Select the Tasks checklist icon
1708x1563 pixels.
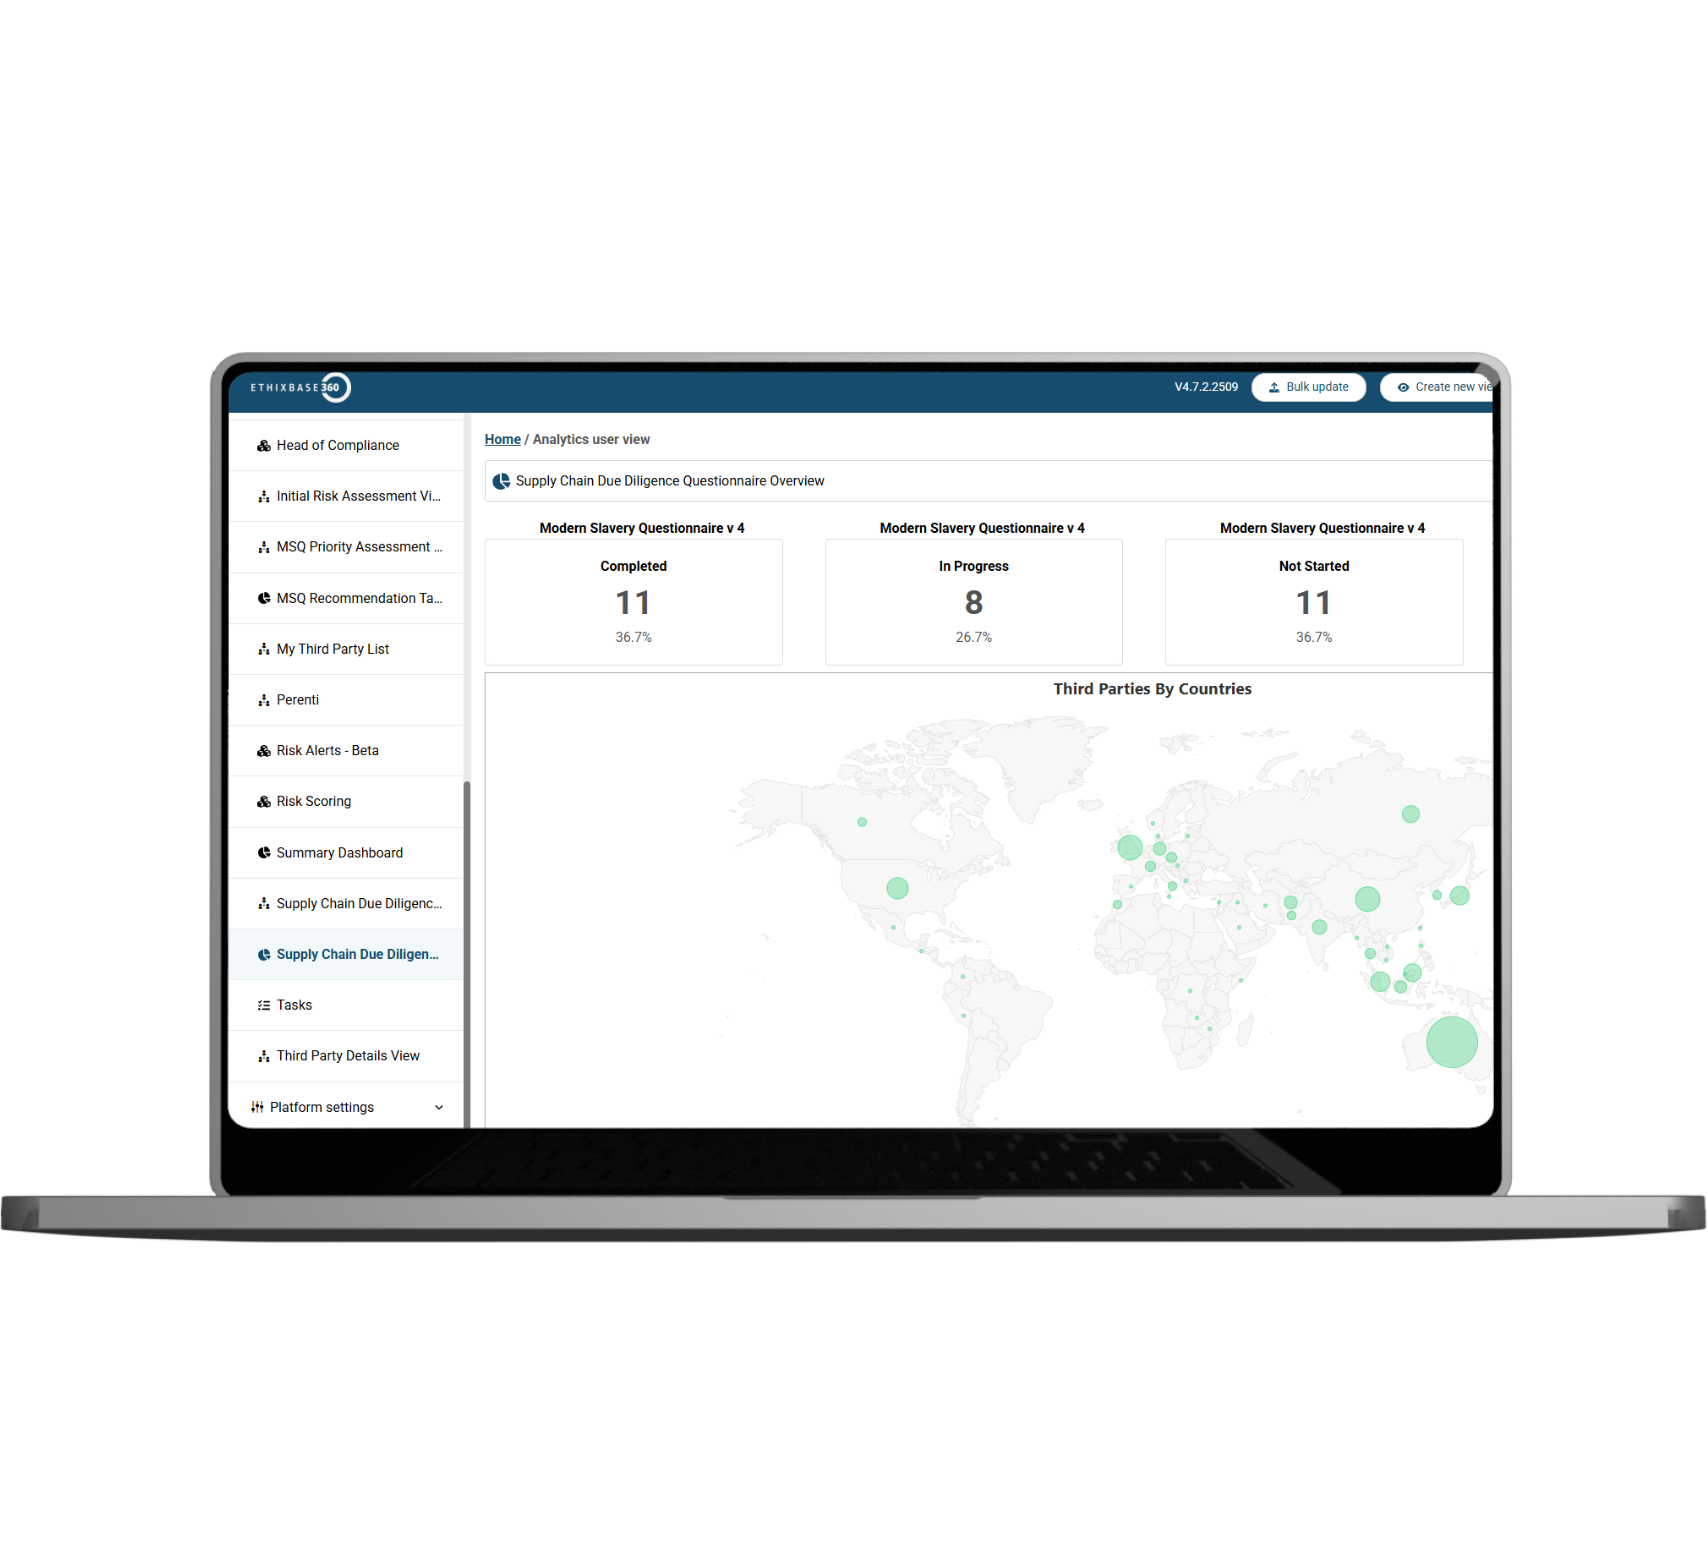coord(263,1004)
